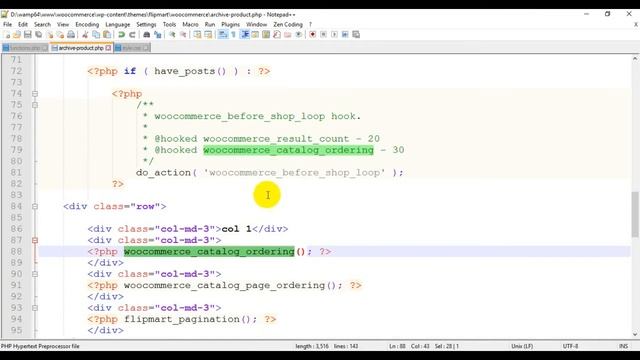Start macro recording with the red icon

click(313, 35)
